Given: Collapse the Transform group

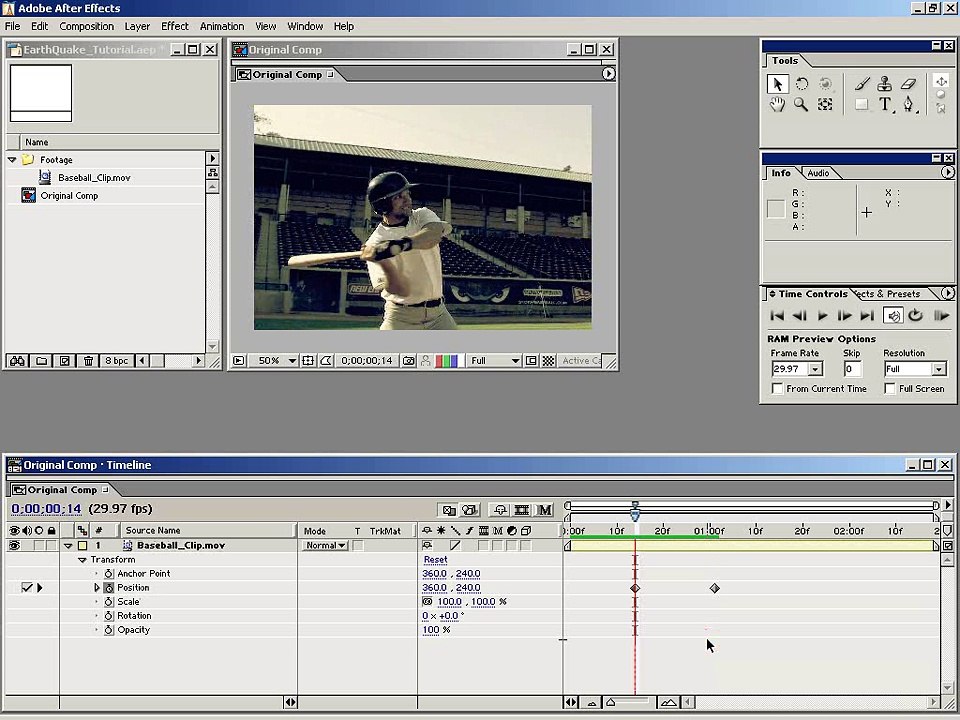Looking at the screenshot, I should point(82,560).
